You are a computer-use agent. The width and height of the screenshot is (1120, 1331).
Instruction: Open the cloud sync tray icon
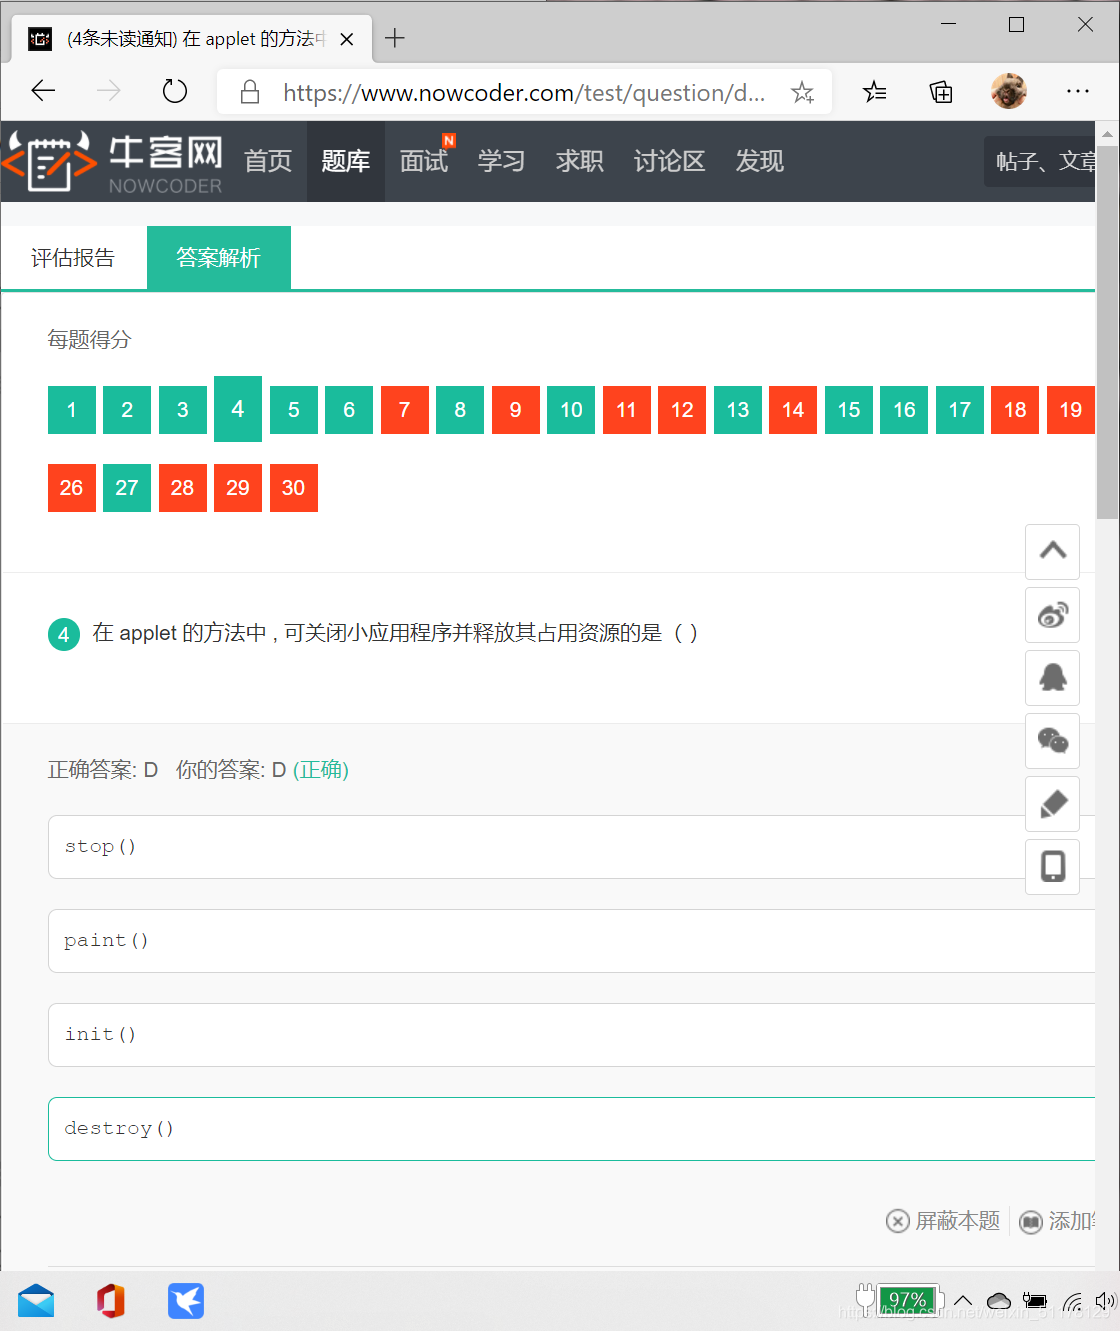pyautogui.click(x=998, y=1301)
